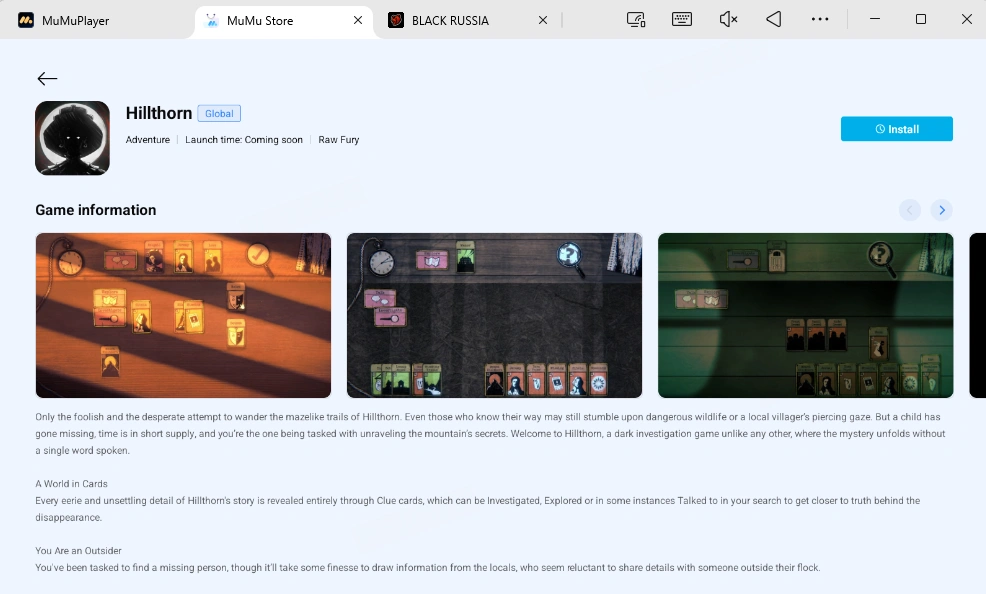This screenshot has height=594, width=986.
Task: Click the MuMuPlayer logo icon
Action: coord(26,21)
